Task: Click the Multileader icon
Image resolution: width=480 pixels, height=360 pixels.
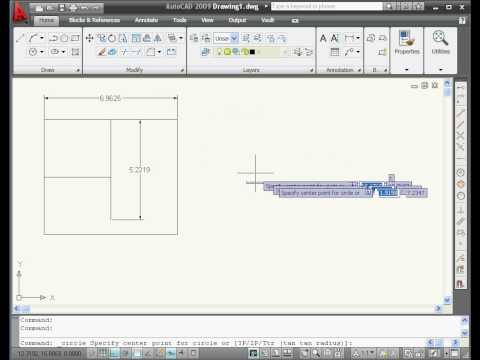Action: [349, 52]
